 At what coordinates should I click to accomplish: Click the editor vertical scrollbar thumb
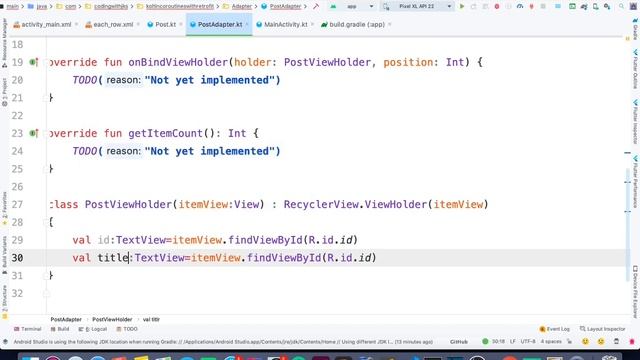pyautogui.click(x=627, y=224)
